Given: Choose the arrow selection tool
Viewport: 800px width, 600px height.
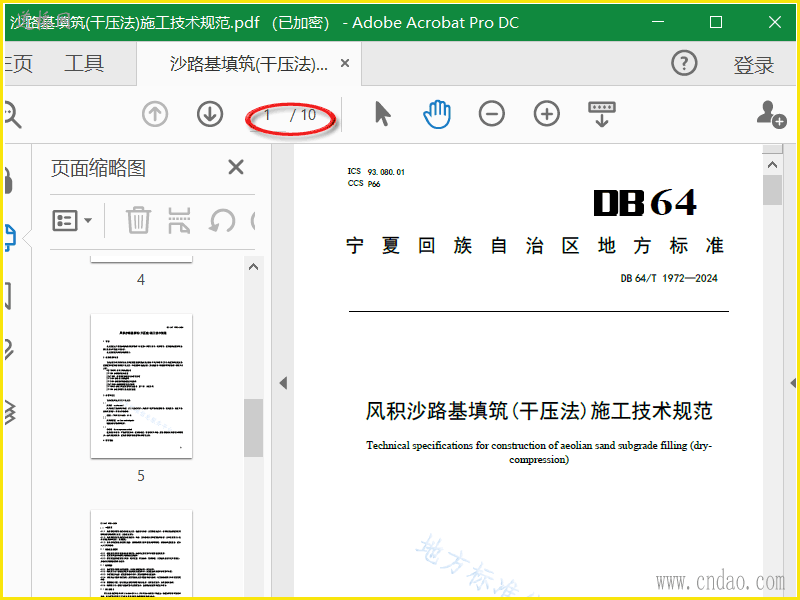Looking at the screenshot, I should point(383,113).
